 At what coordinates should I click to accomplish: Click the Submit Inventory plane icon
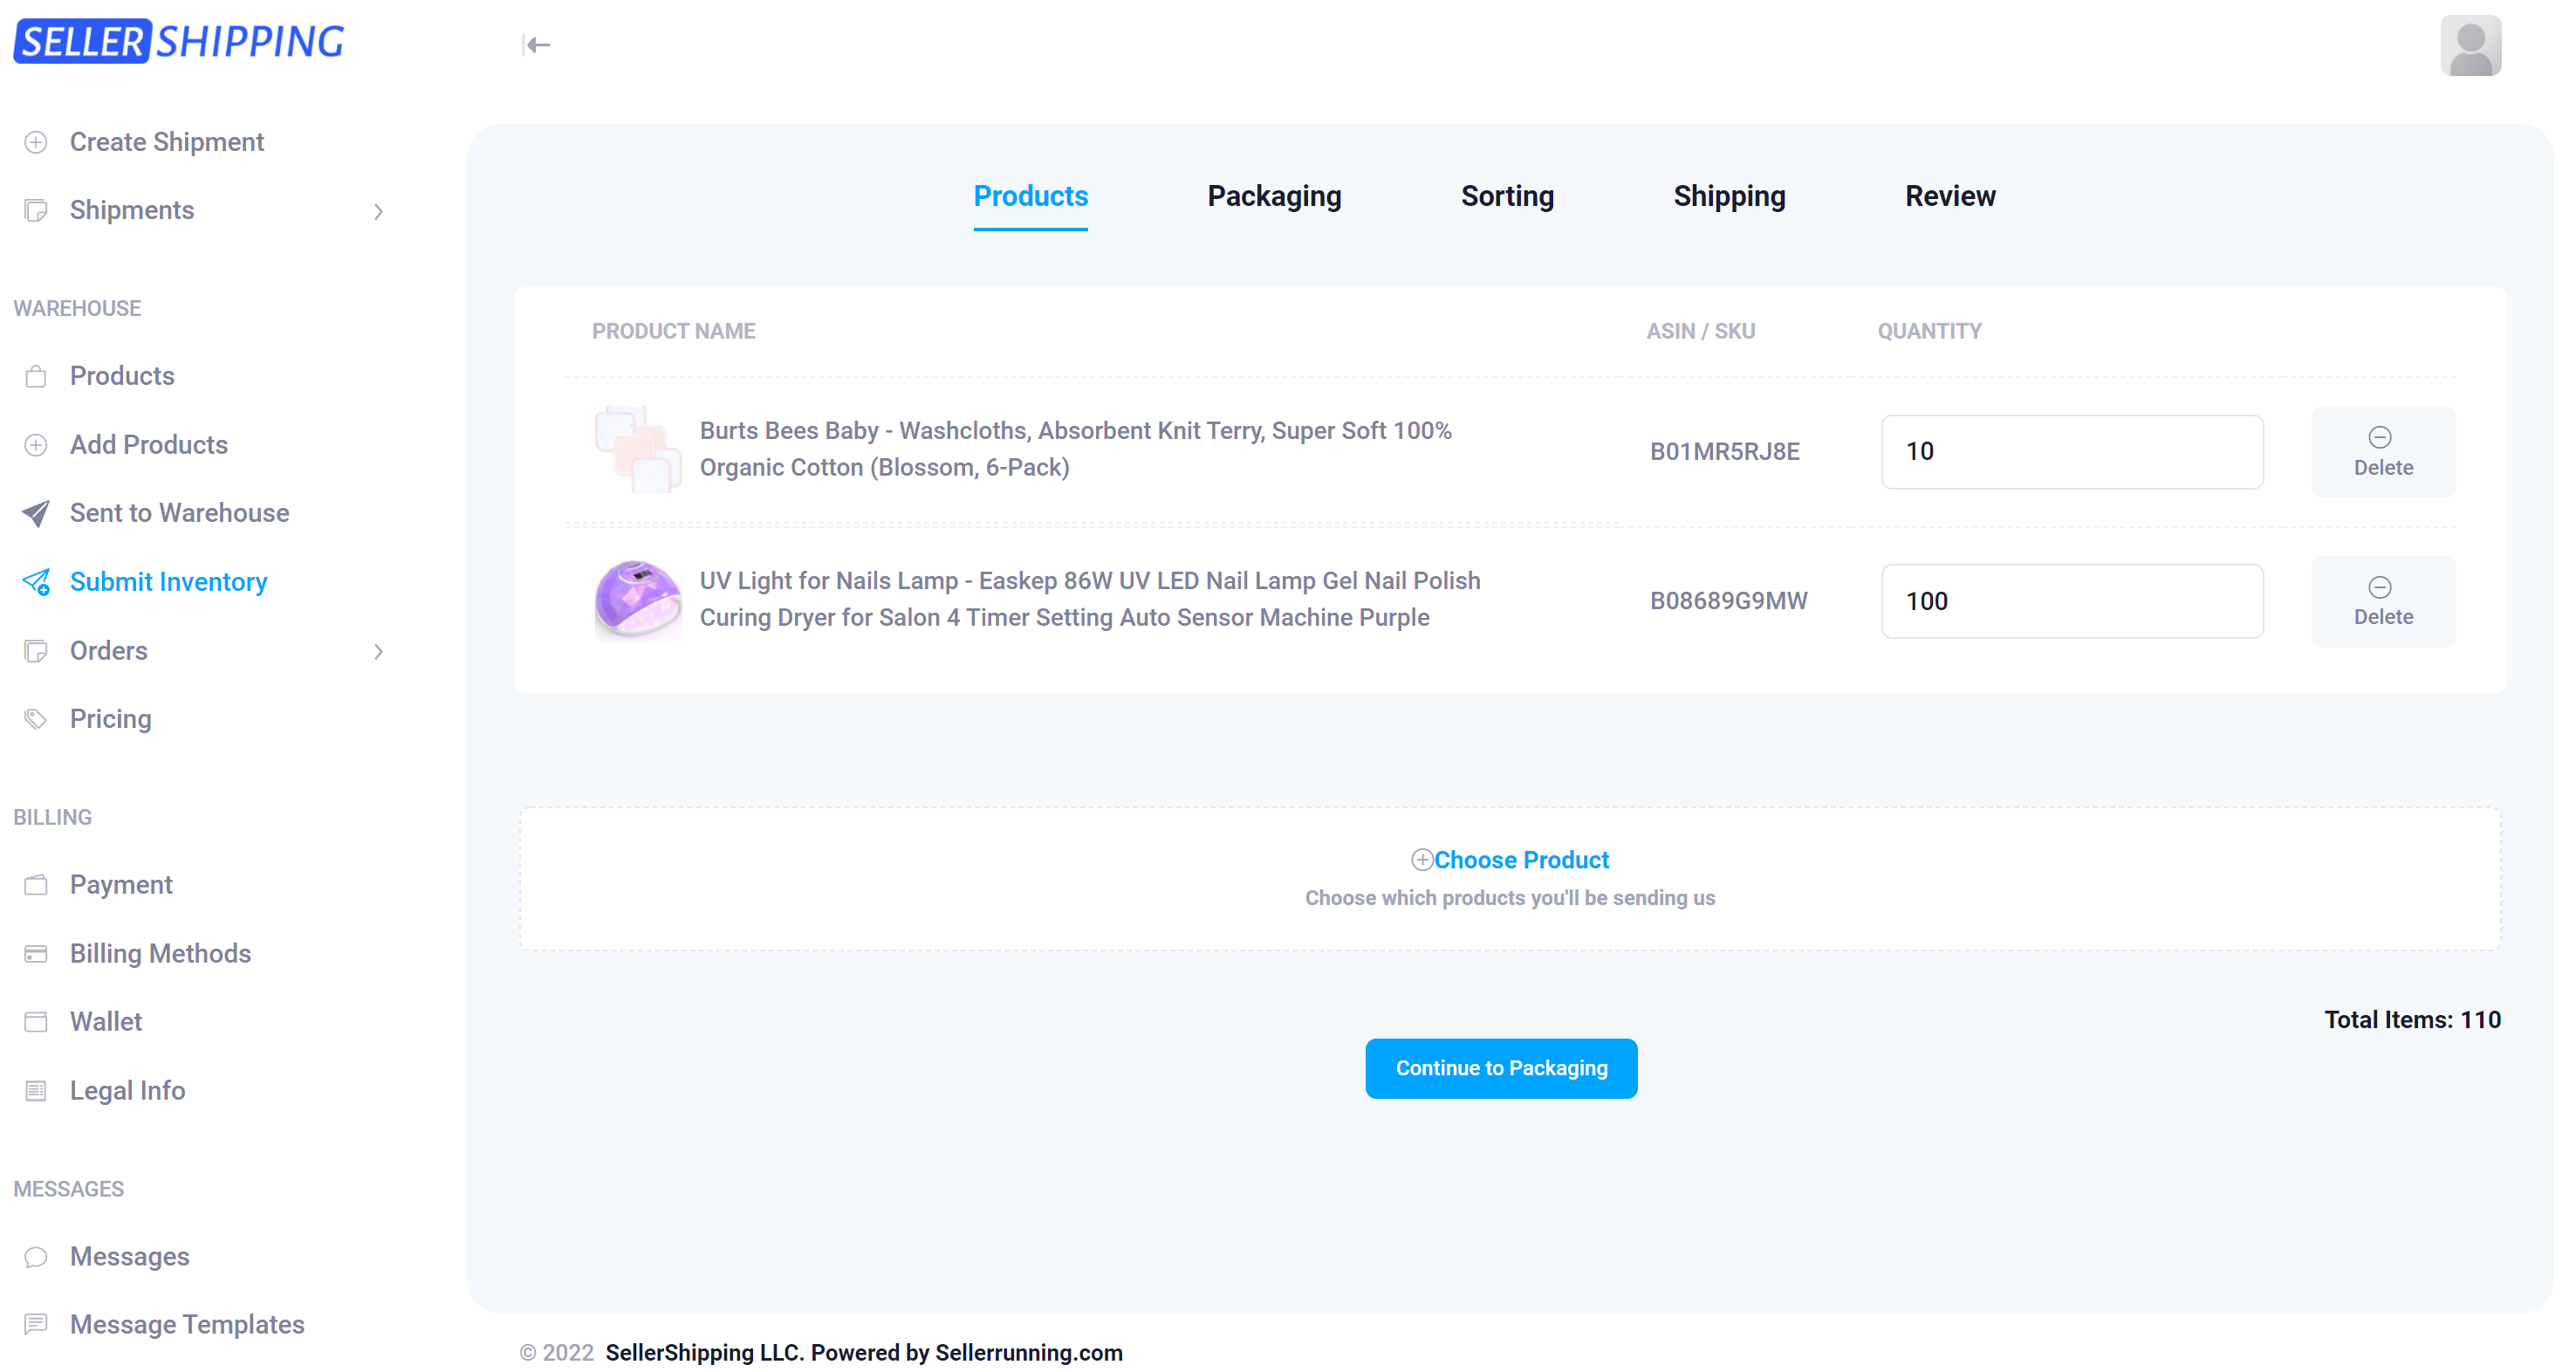coord(36,582)
